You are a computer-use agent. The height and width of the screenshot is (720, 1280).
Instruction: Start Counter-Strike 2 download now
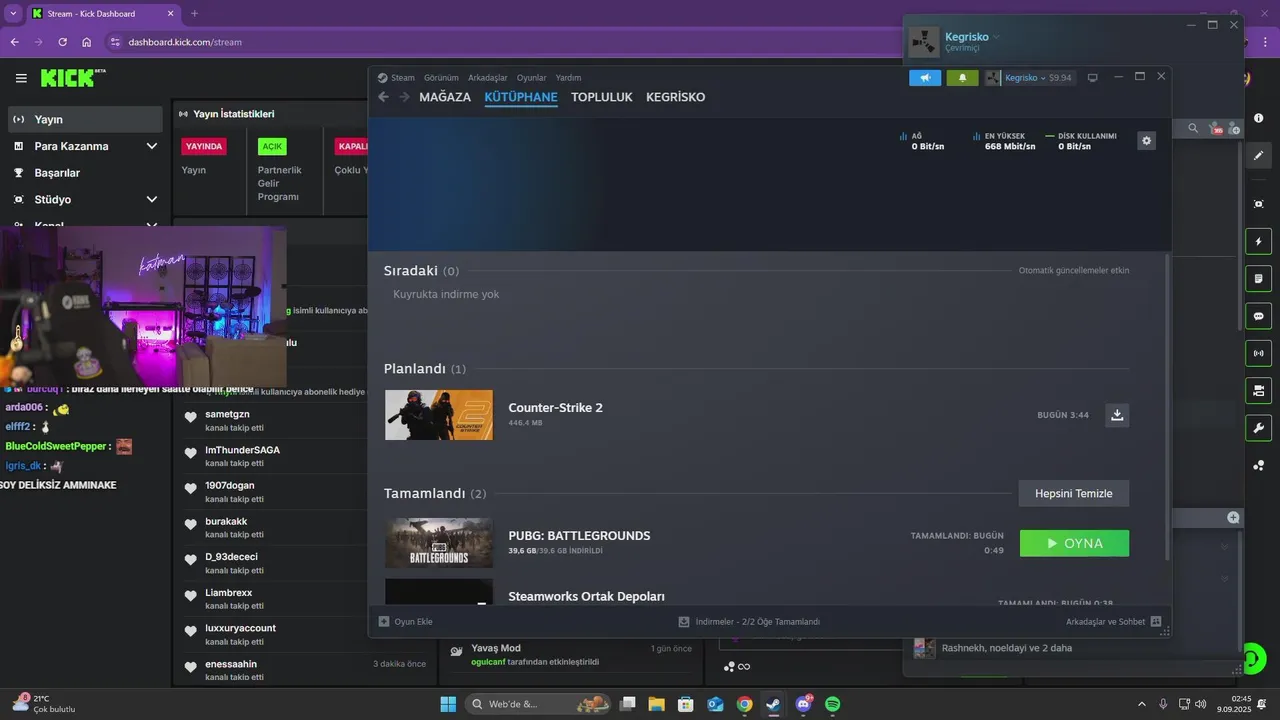tap(1117, 415)
